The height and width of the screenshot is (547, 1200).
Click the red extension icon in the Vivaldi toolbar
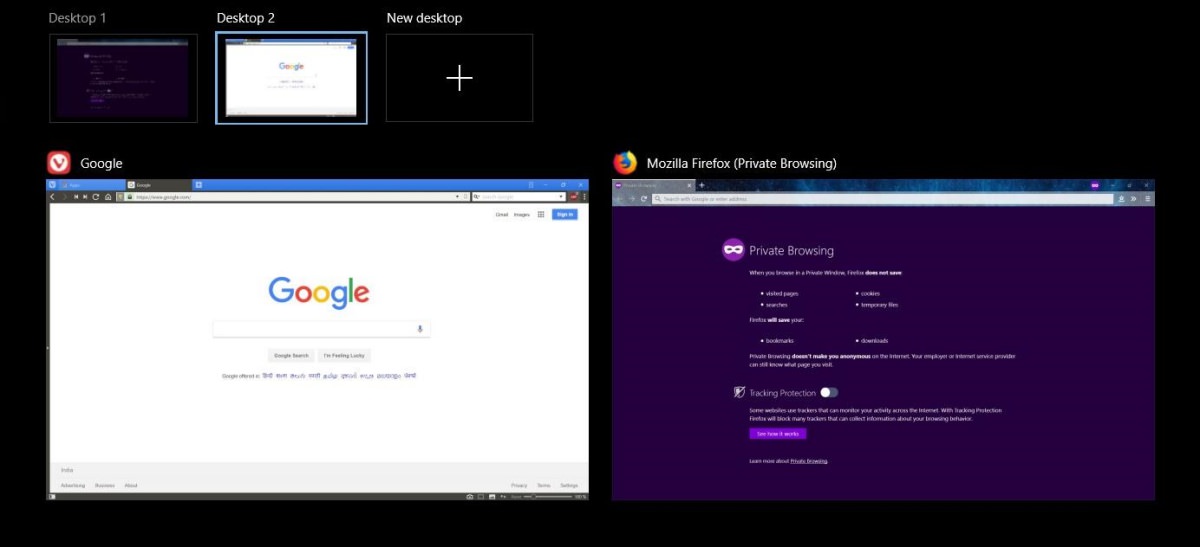tap(575, 197)
